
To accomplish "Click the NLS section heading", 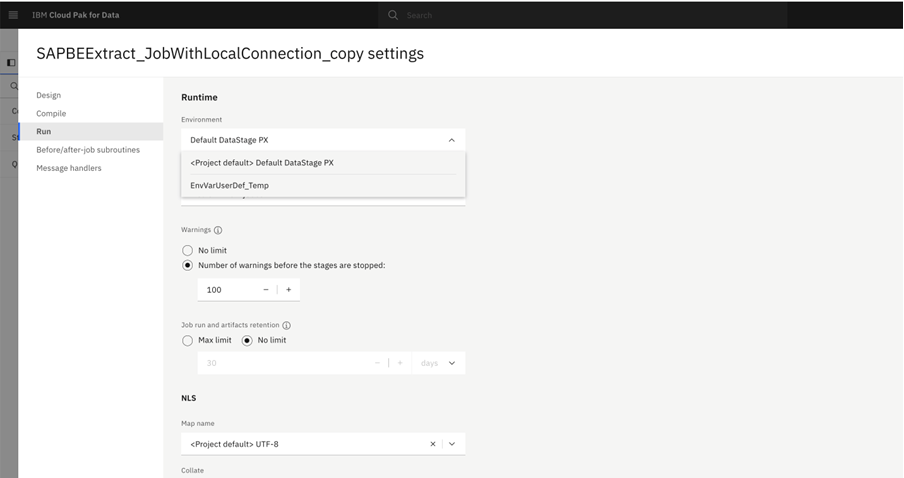I will (x=189, y=398).
